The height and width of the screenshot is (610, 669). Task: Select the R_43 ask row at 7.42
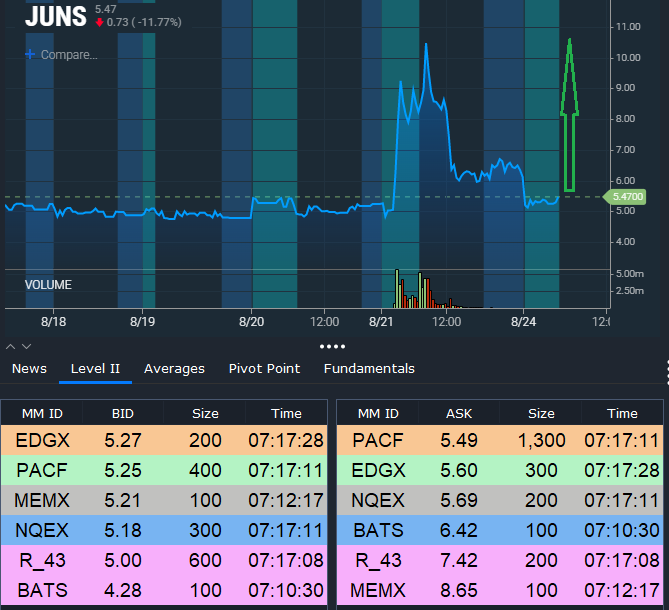pos(500,560)
